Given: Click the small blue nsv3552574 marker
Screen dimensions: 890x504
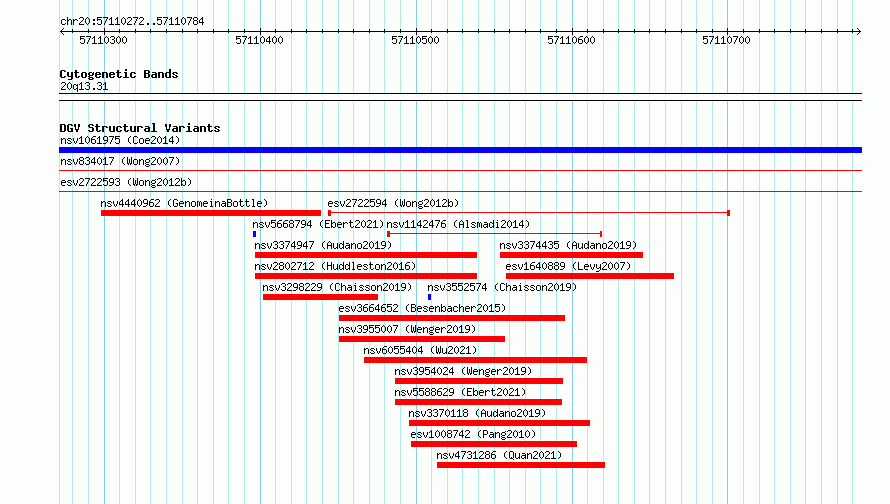Looking at the screenshot, I should tap(430, 297).
